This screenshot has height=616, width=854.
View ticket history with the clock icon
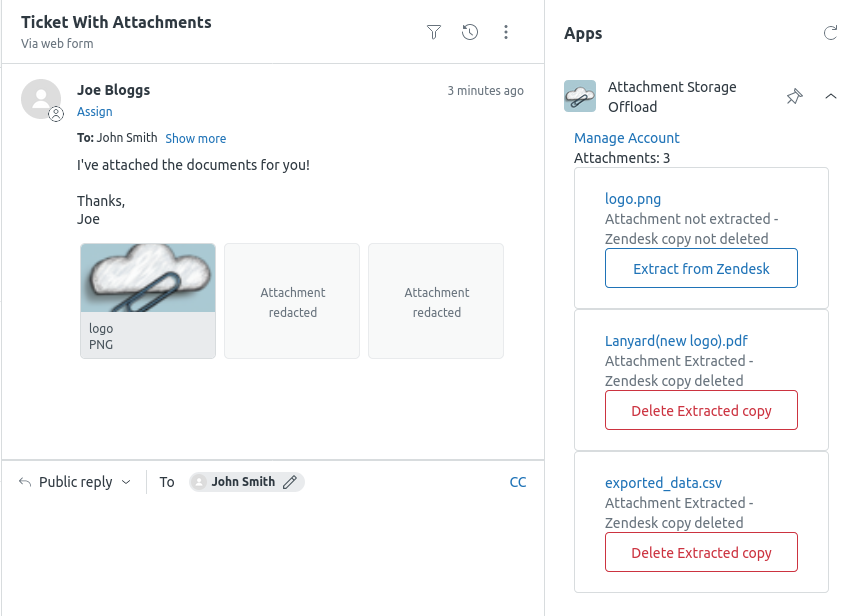click(470, 32)
